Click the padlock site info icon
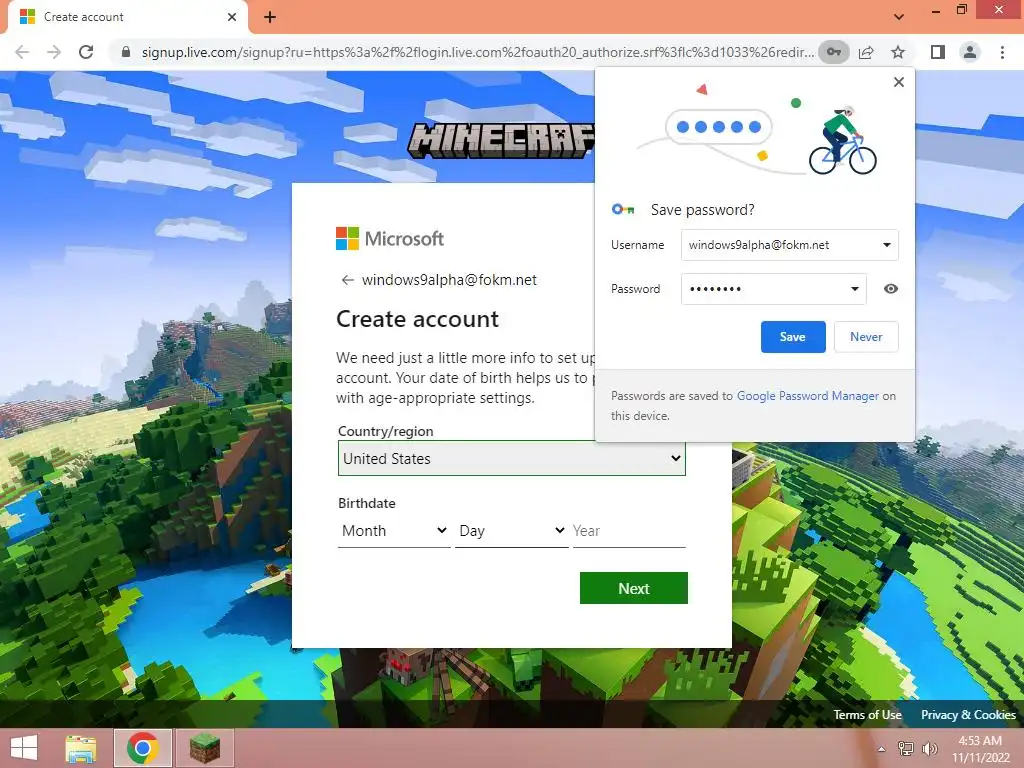 click(x=126, y=52)
